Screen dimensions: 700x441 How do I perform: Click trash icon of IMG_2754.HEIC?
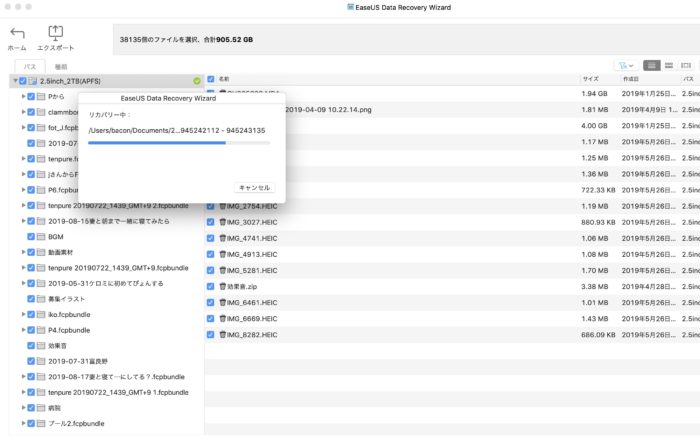click(x=223, y=206)
